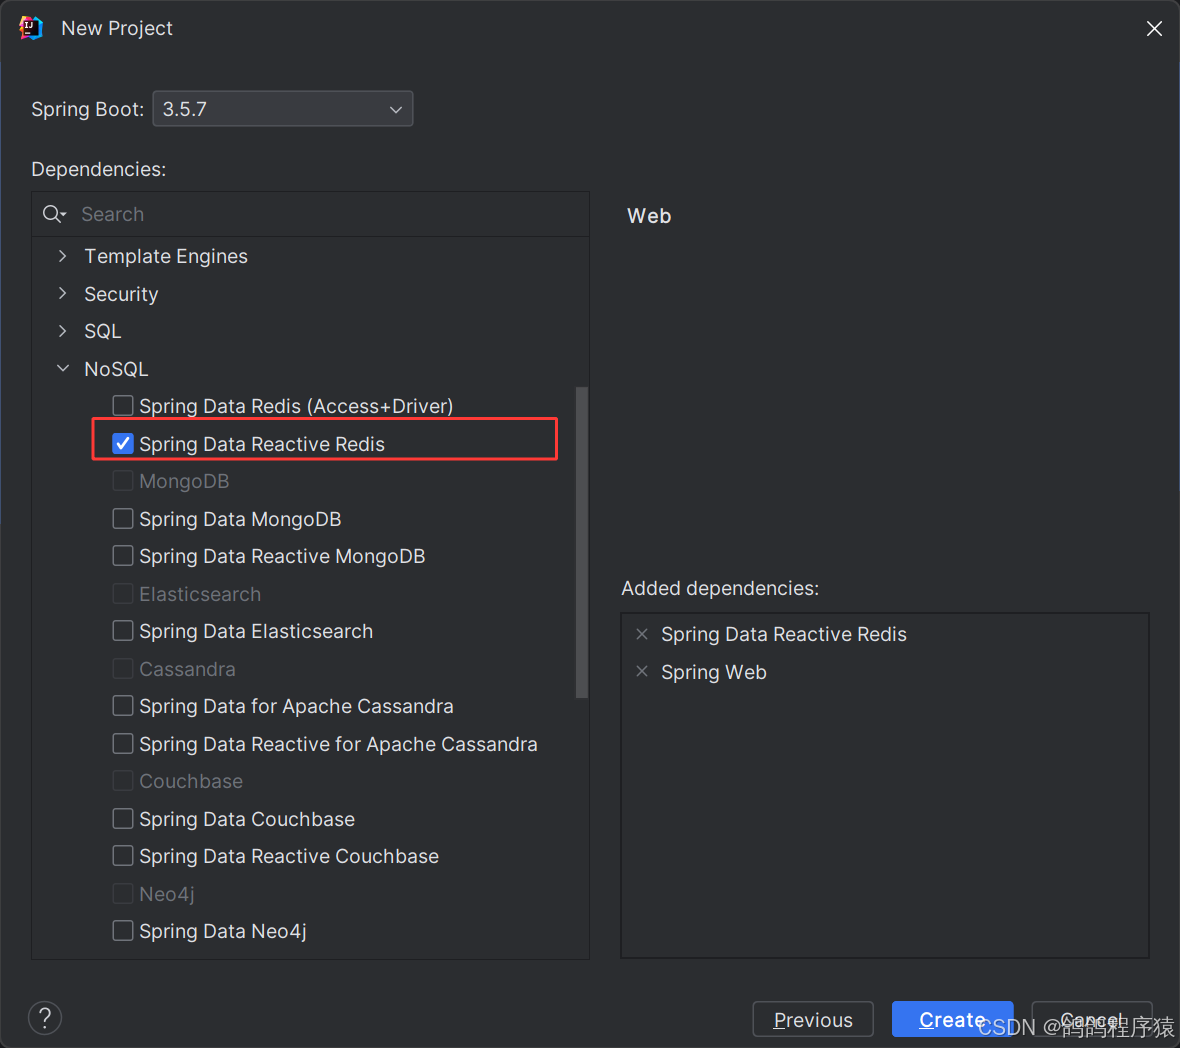This screenshot has height=1048, width=1180.
Task: Expand the Security category
Action: click(63, 293)
